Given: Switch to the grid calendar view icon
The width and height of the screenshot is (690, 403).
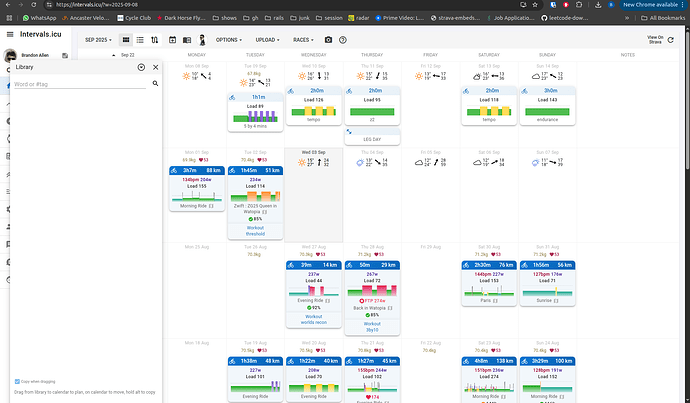Looking at the screenshot, I should point(127,39).
